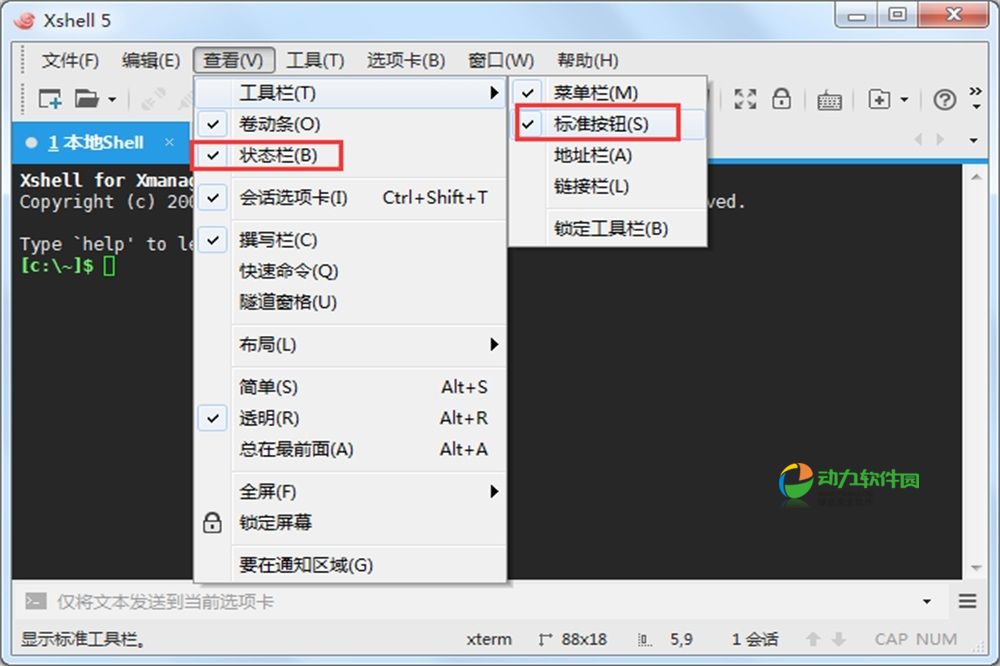Click the compose bar terminal icon
The image size is (1000, 666).
point(36,602)
